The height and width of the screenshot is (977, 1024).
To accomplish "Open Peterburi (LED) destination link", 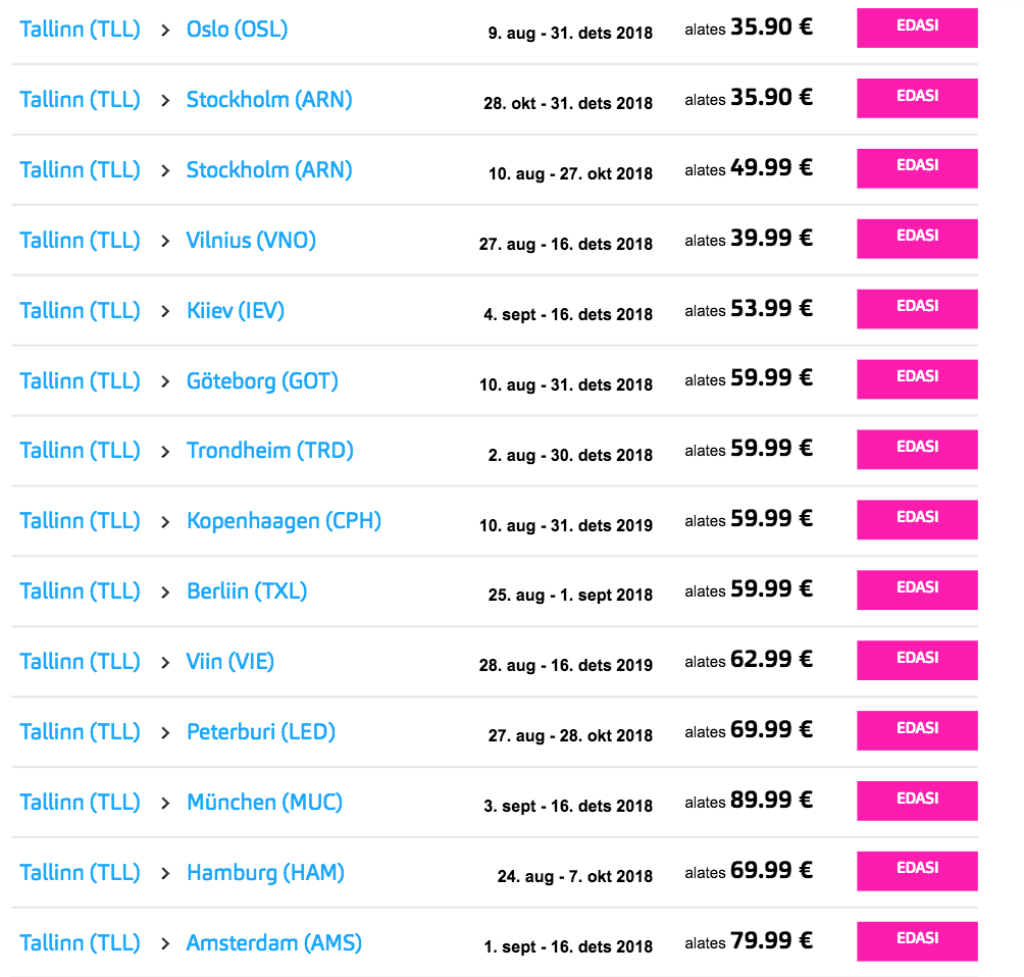I will pyautogui.click(x=260, y=732).
